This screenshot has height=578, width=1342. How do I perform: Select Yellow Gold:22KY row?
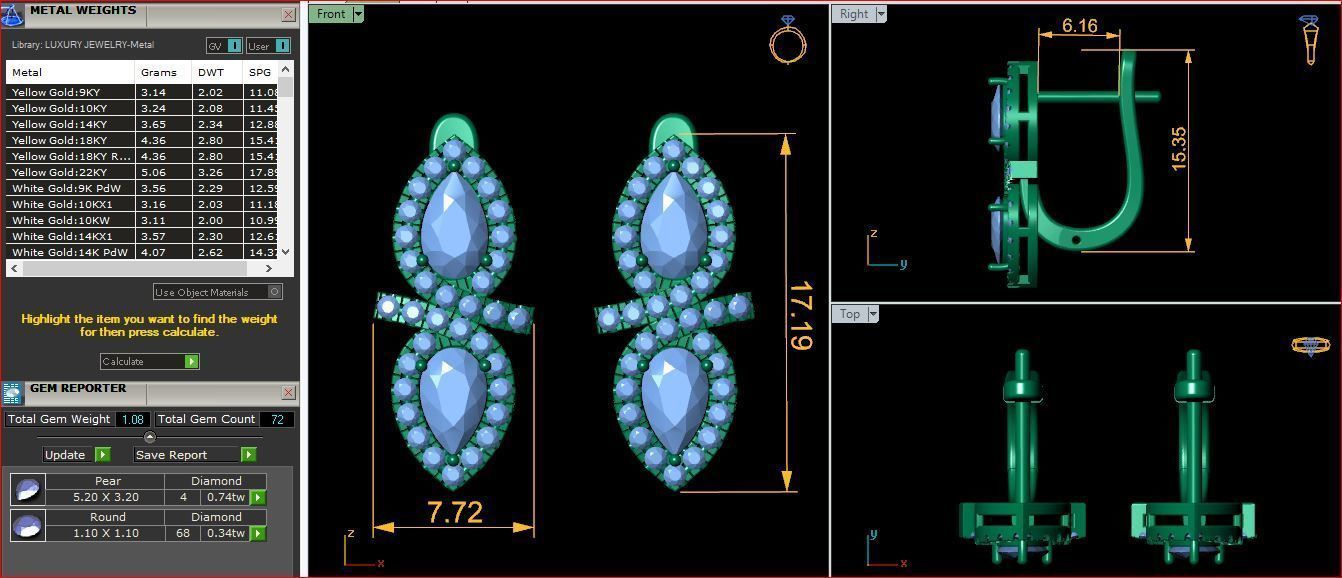(x=142, y=172)
